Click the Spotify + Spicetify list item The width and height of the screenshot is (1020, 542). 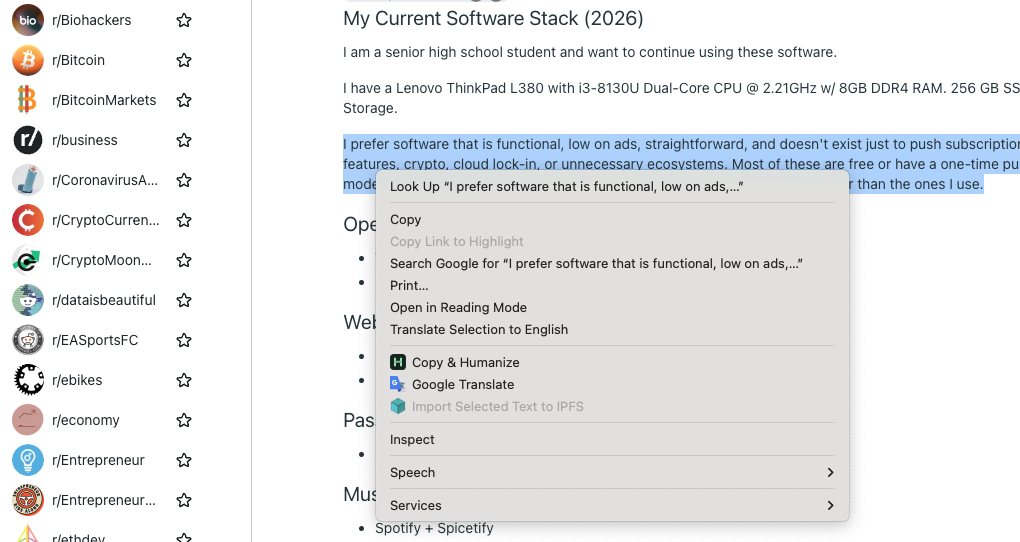(434, 528)
